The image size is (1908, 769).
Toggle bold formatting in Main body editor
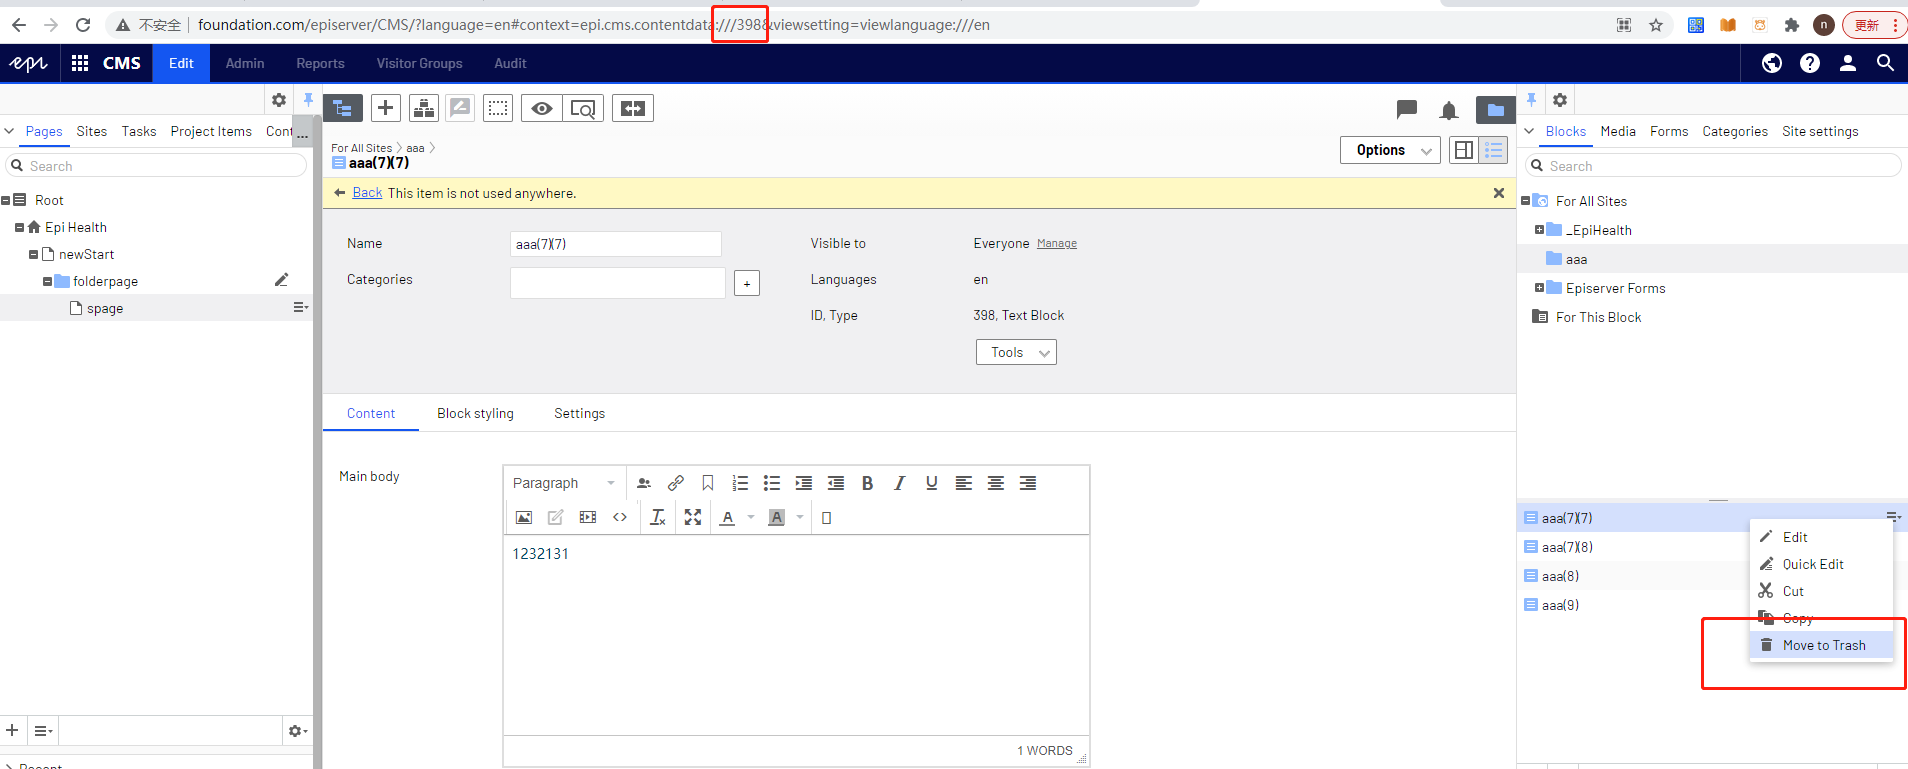tap(867, 483)
